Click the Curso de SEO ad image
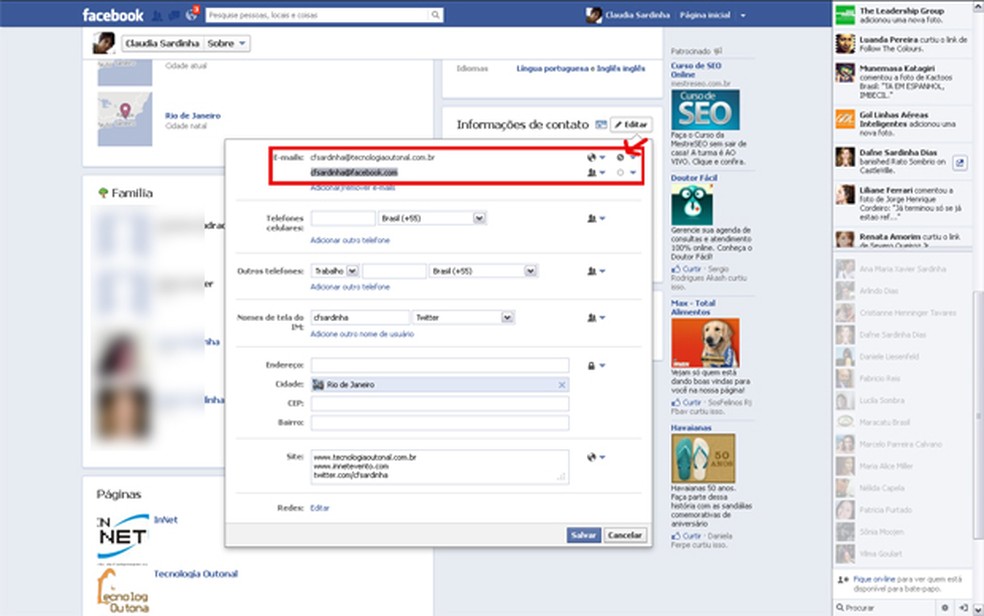The image size is (984, 616). [x=705, y=110]
